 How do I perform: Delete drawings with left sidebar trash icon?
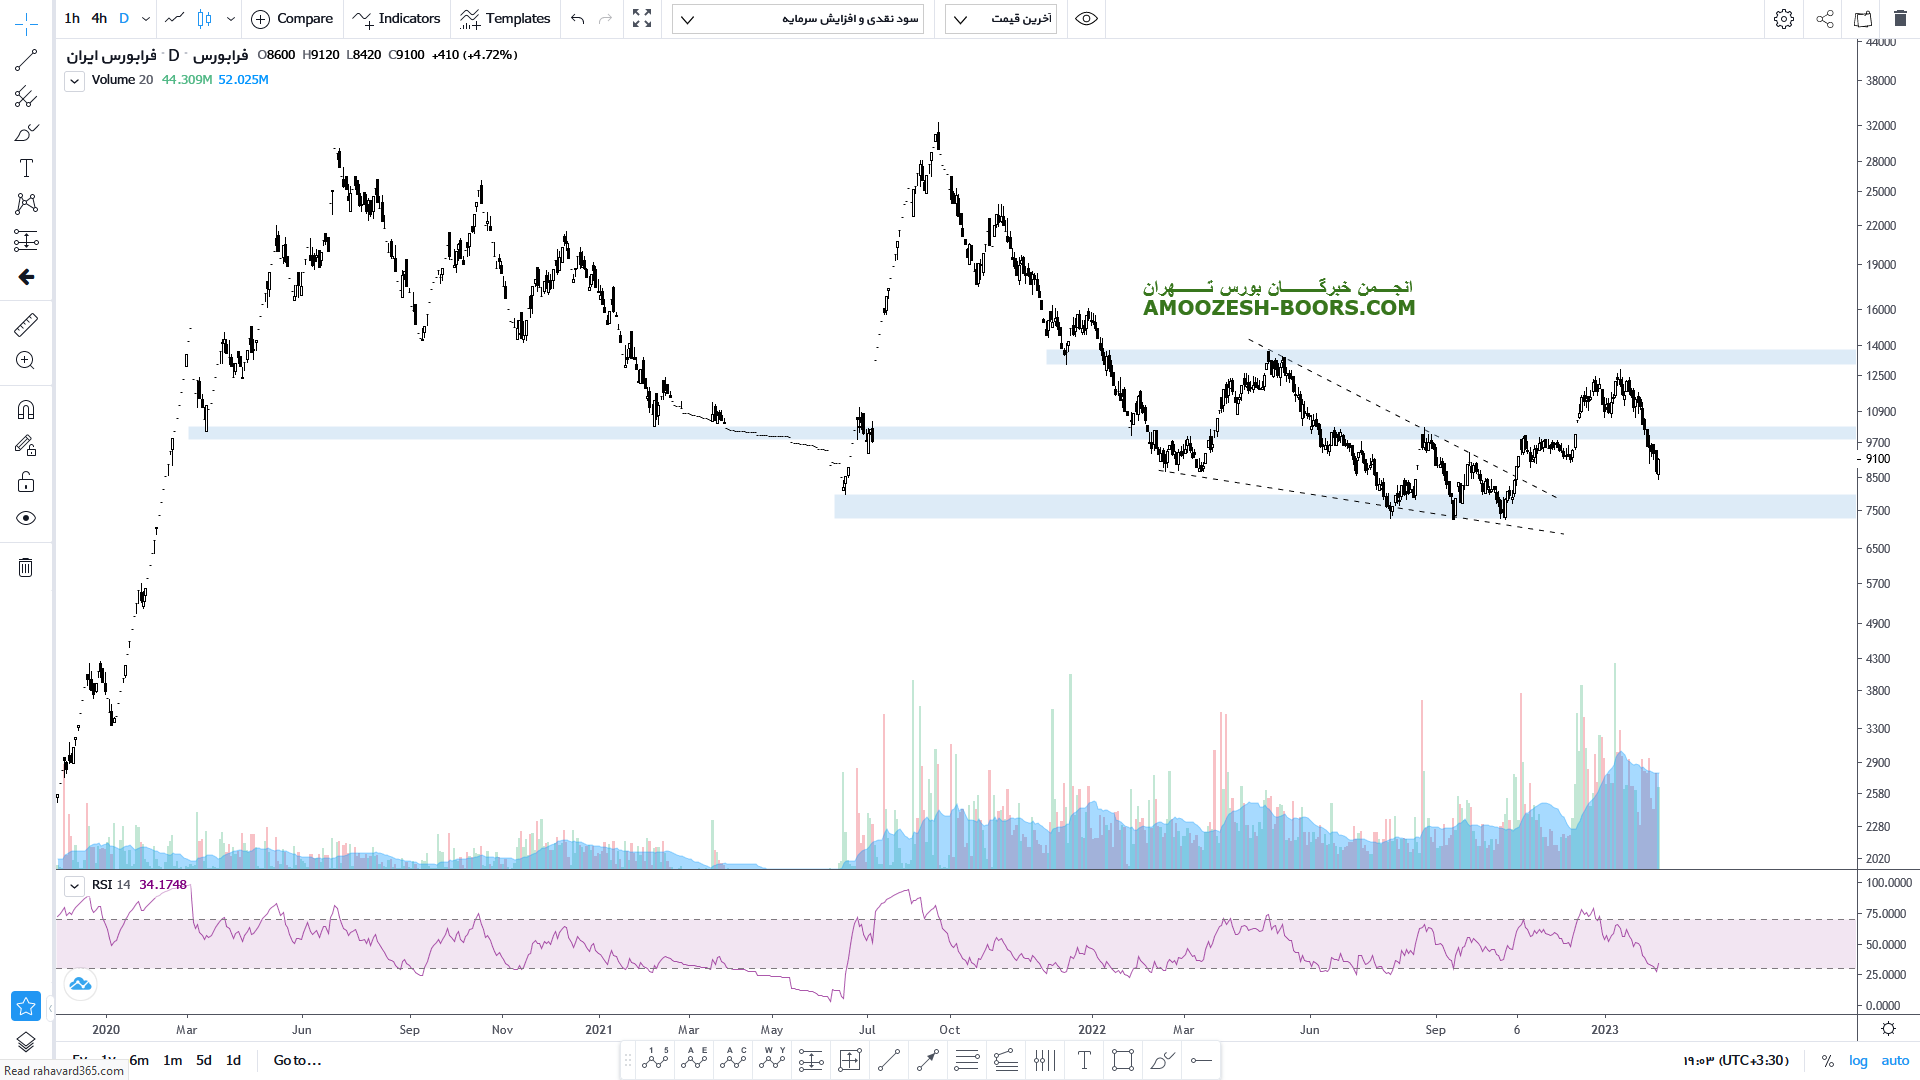tap(26, 568)
